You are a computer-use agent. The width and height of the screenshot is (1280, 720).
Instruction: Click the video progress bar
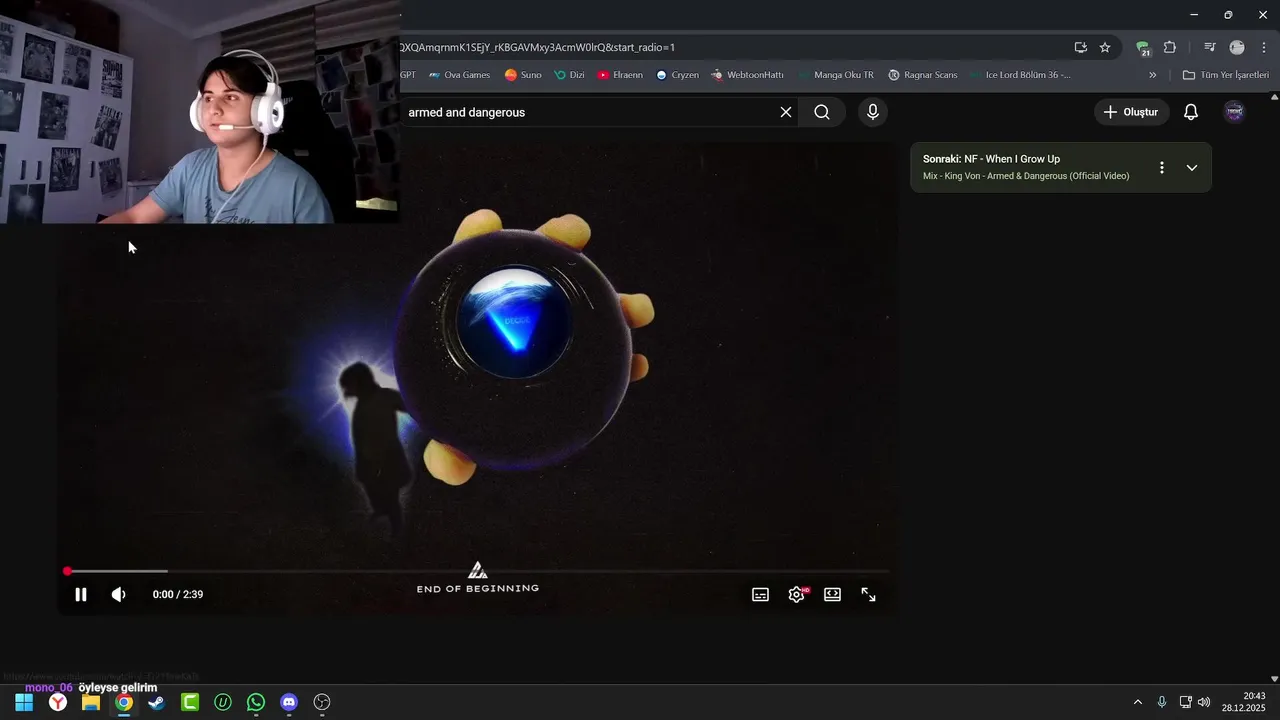point(478,571)
